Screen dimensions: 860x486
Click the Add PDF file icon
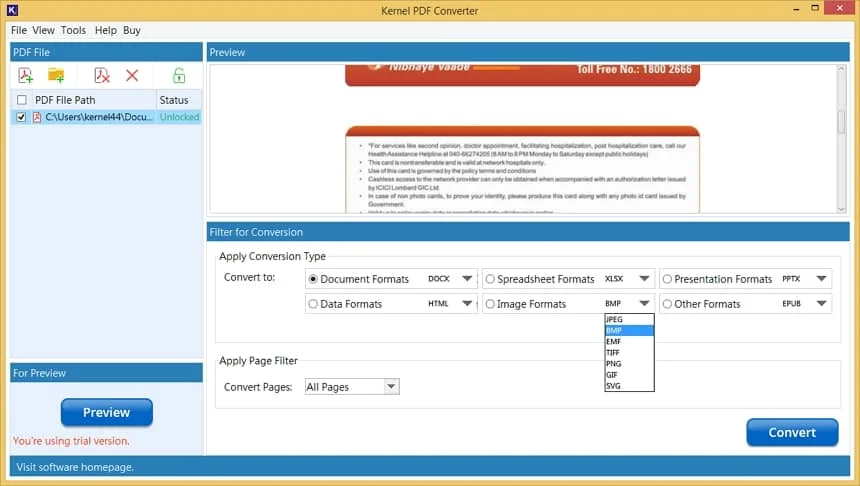25,75
